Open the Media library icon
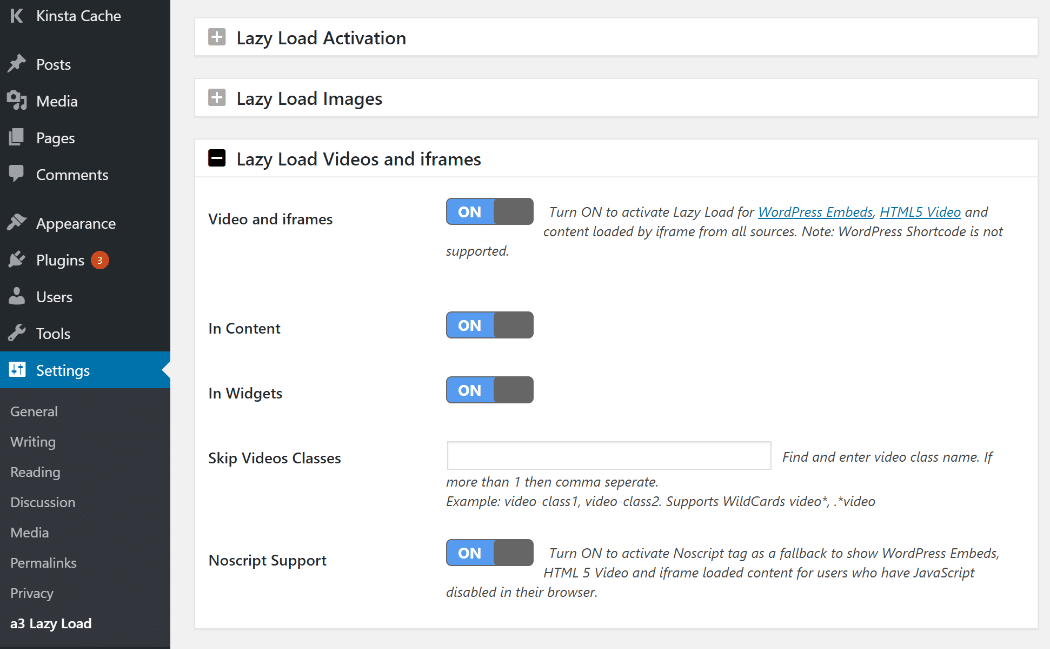Viewport: 1050px width, 649px height. click(19, 100)
